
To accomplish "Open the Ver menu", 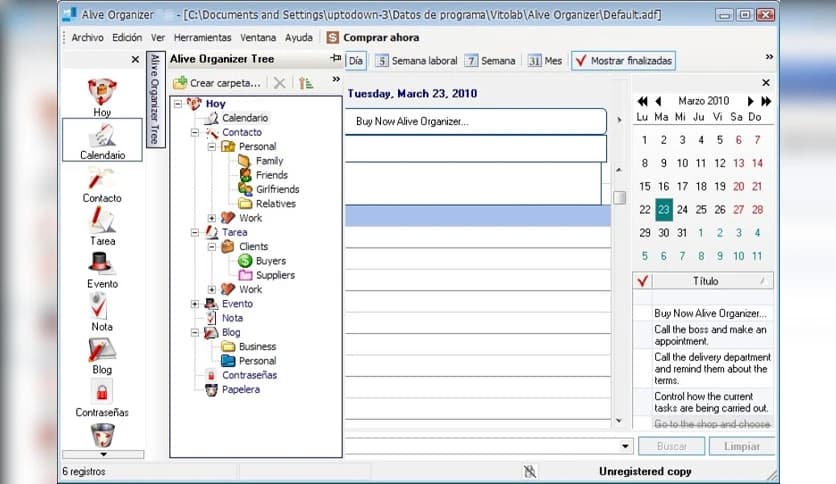I will [158, 37].
